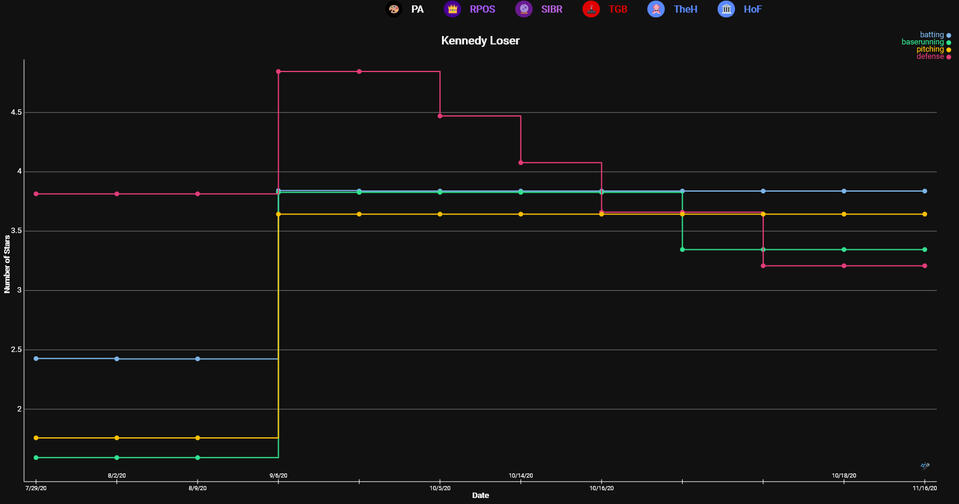The width and height of the screenshot is (959, 504).
Task: Click the pitching data point at 8/2/20
Action: [x=117, y=438]
